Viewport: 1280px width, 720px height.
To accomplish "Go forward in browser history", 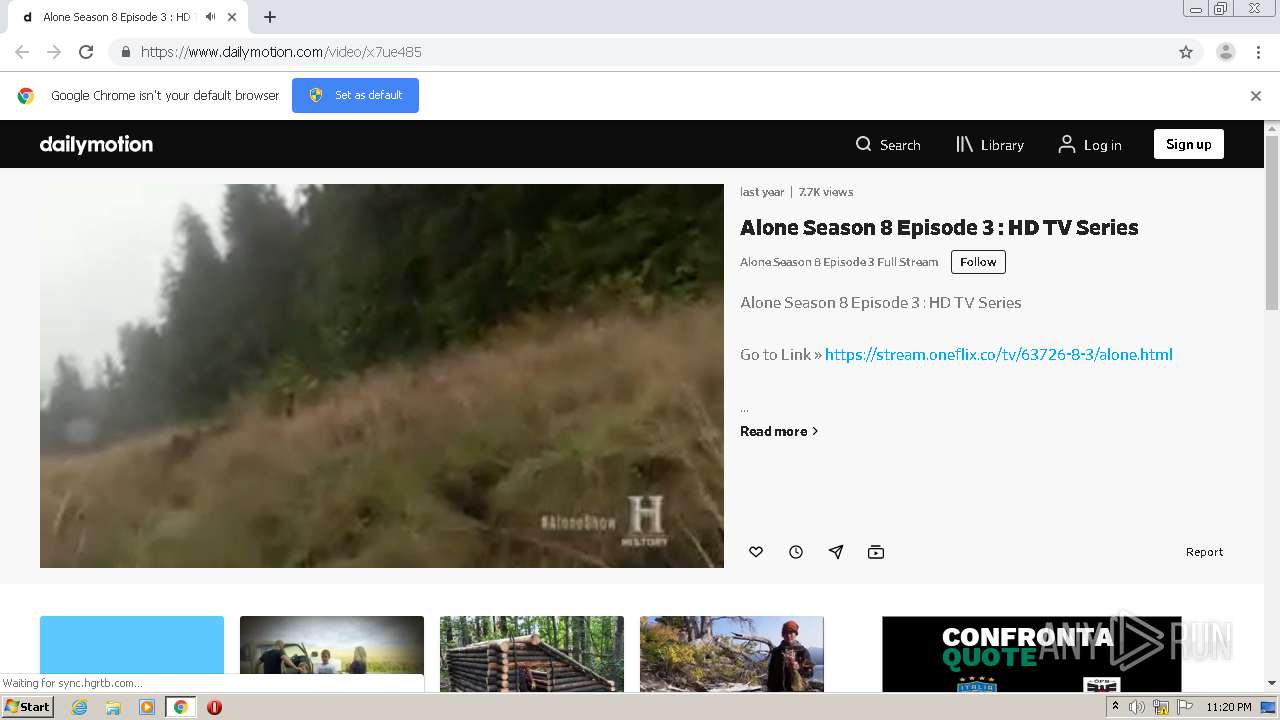I will point(54,52).
